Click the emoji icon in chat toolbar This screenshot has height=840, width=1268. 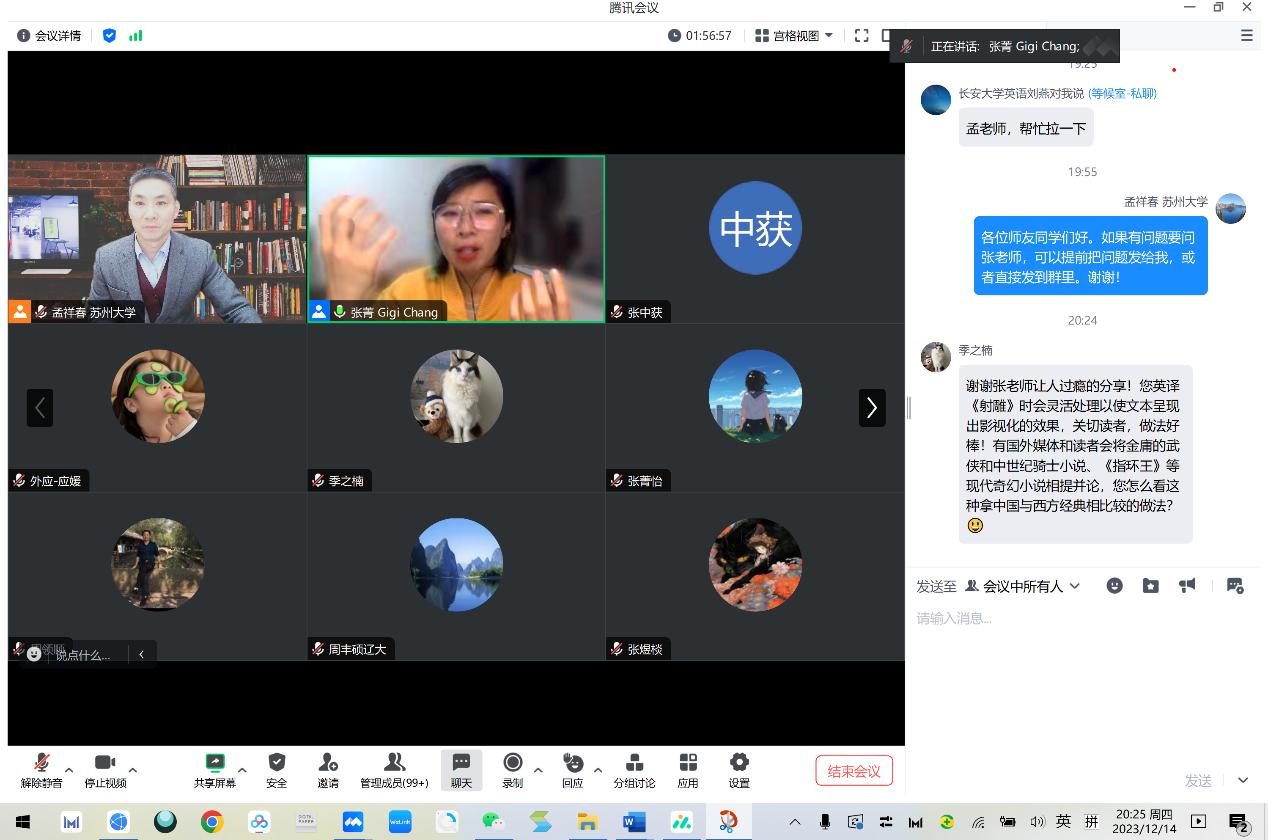pyautogui.click(x=1114, y=586)
